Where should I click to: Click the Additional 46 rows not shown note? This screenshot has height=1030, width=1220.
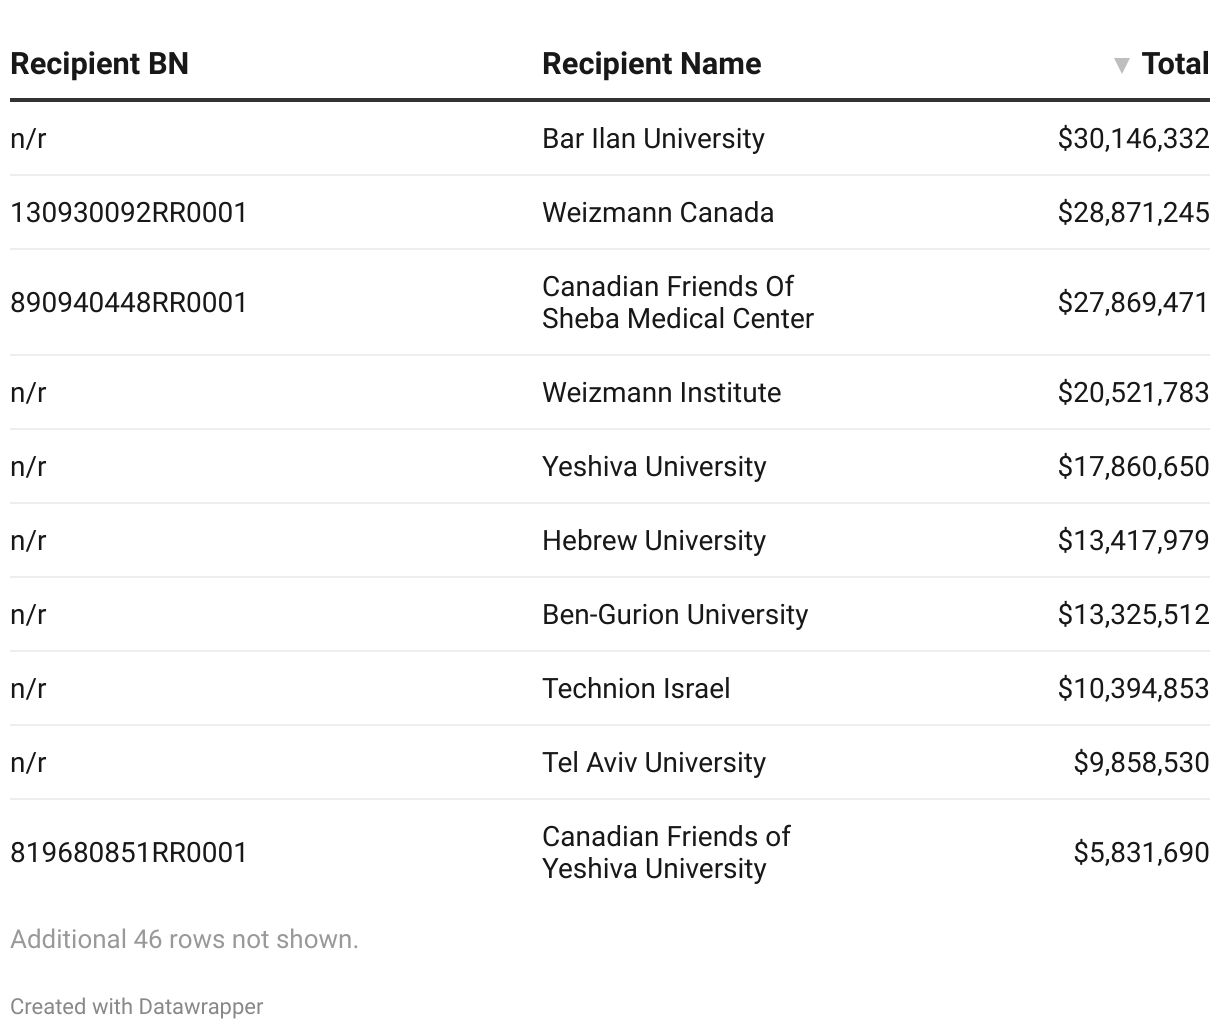tap(184, 939)
